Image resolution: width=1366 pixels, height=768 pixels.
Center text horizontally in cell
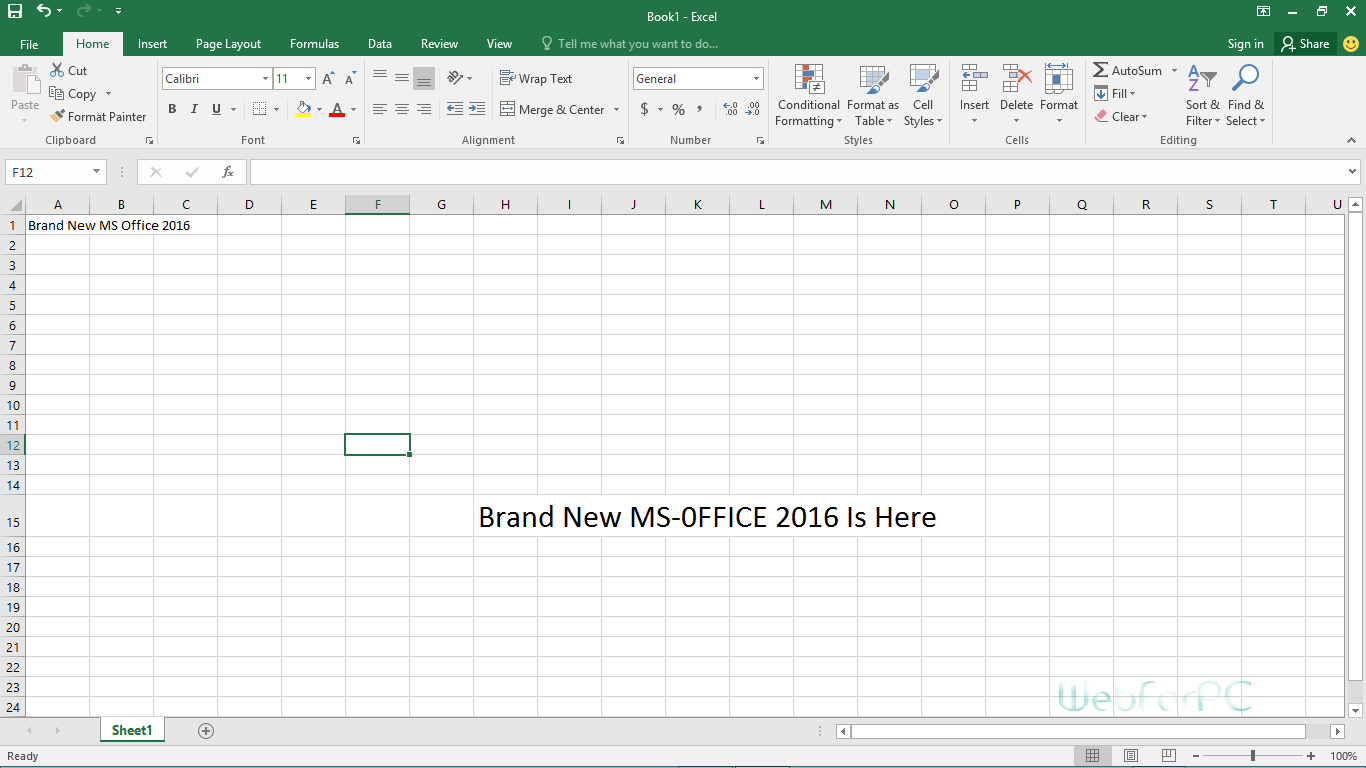(x=402, y=109)
